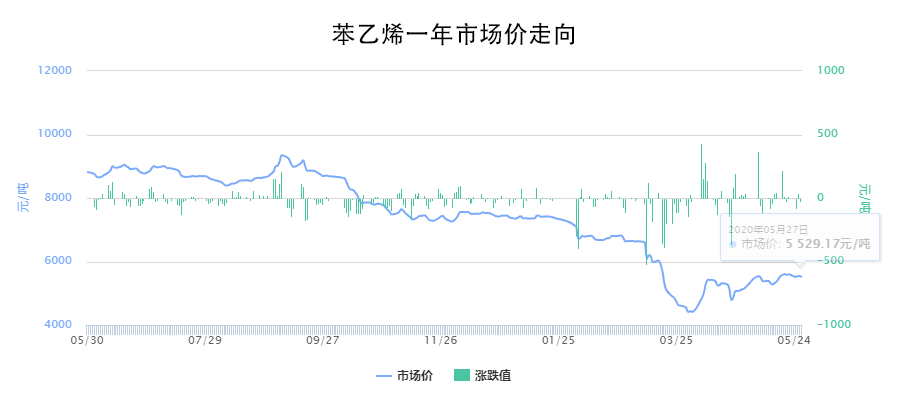Click the 4000 left axis value
The width and height of the screenshot is (906, 393).
57,325
